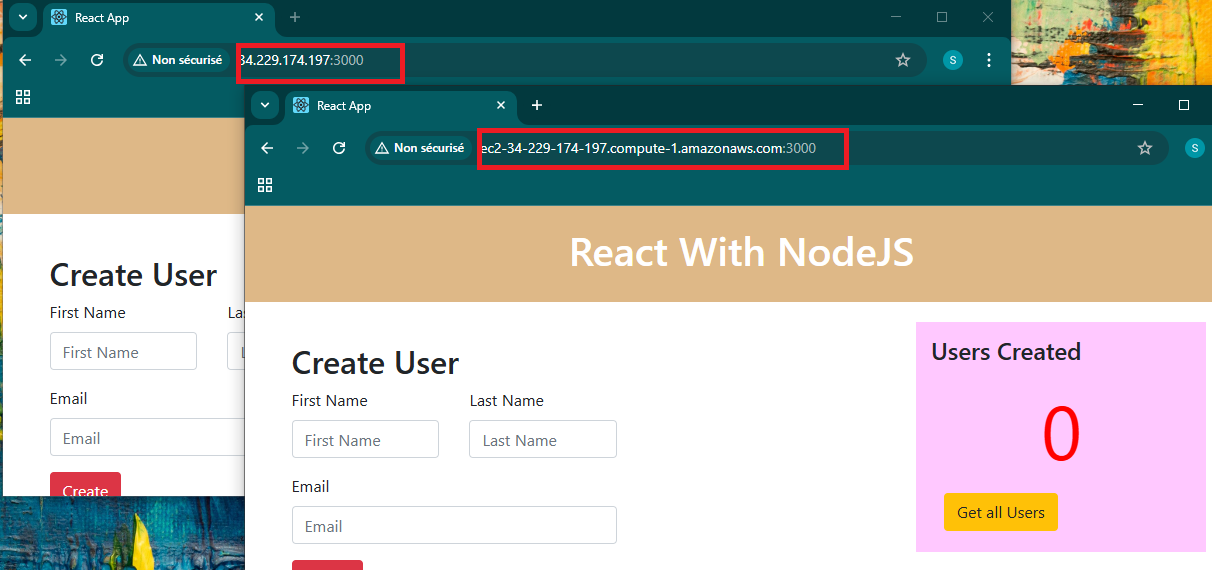Screen dimensions: 1212x570
Task: Open the apps grid in the back window's bookmarks bar
Action: (x=23, y=97)
